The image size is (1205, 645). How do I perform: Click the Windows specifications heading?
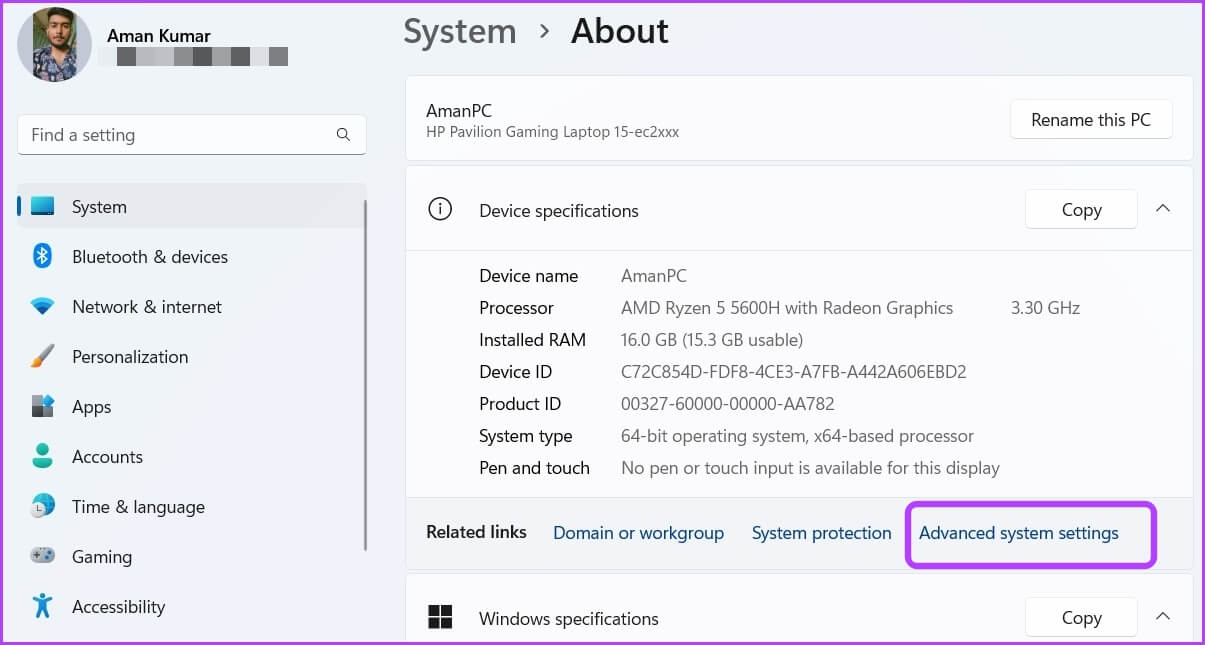[569, 619]
